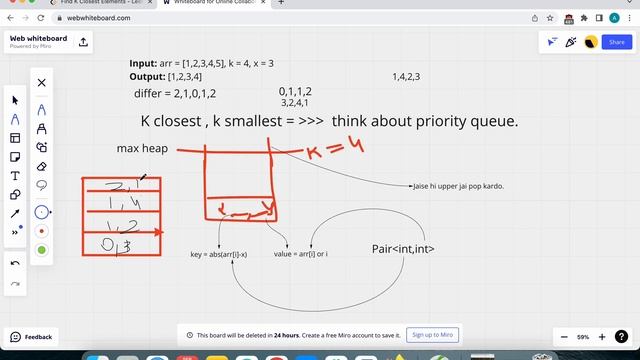
Task: Click the 'Output: [1,2,3,4]' line
Action: coord(165,77)
